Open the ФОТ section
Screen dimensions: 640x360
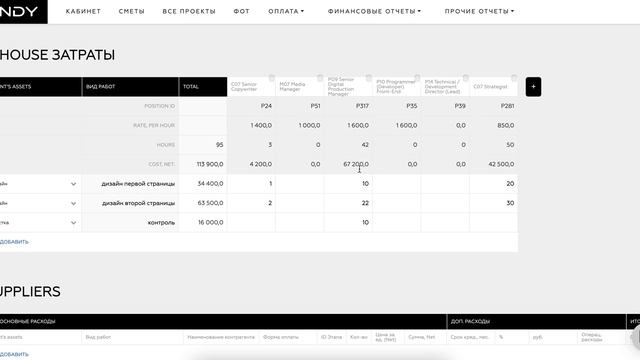(x=241, y=11)
